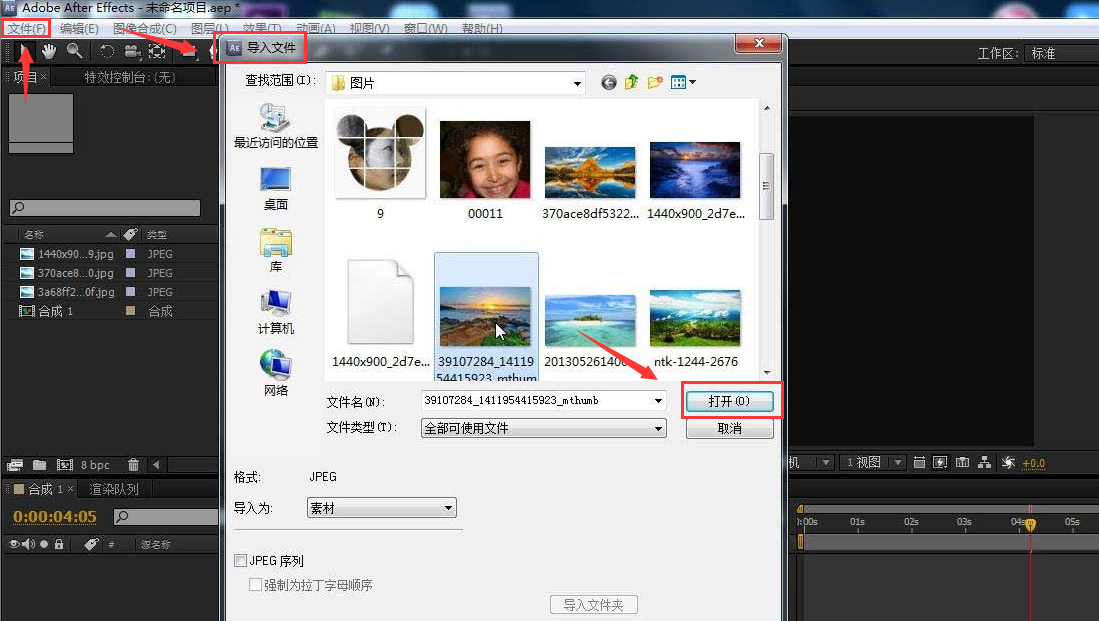Open Fast Previews options
1099x621 pixels.
pos(940,463)
